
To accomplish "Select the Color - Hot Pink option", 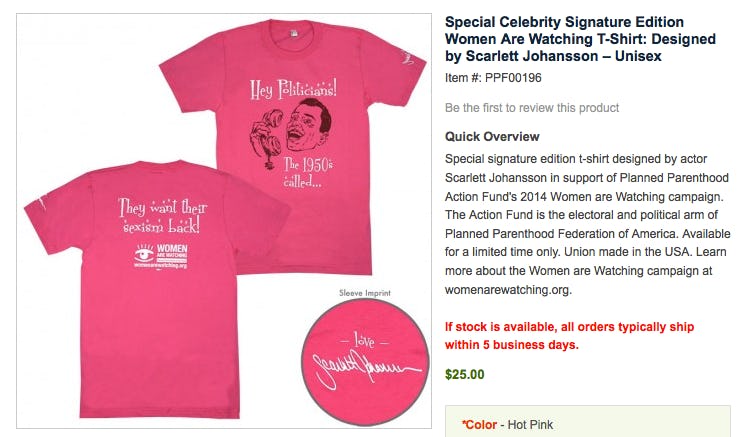I will [507, 425].
